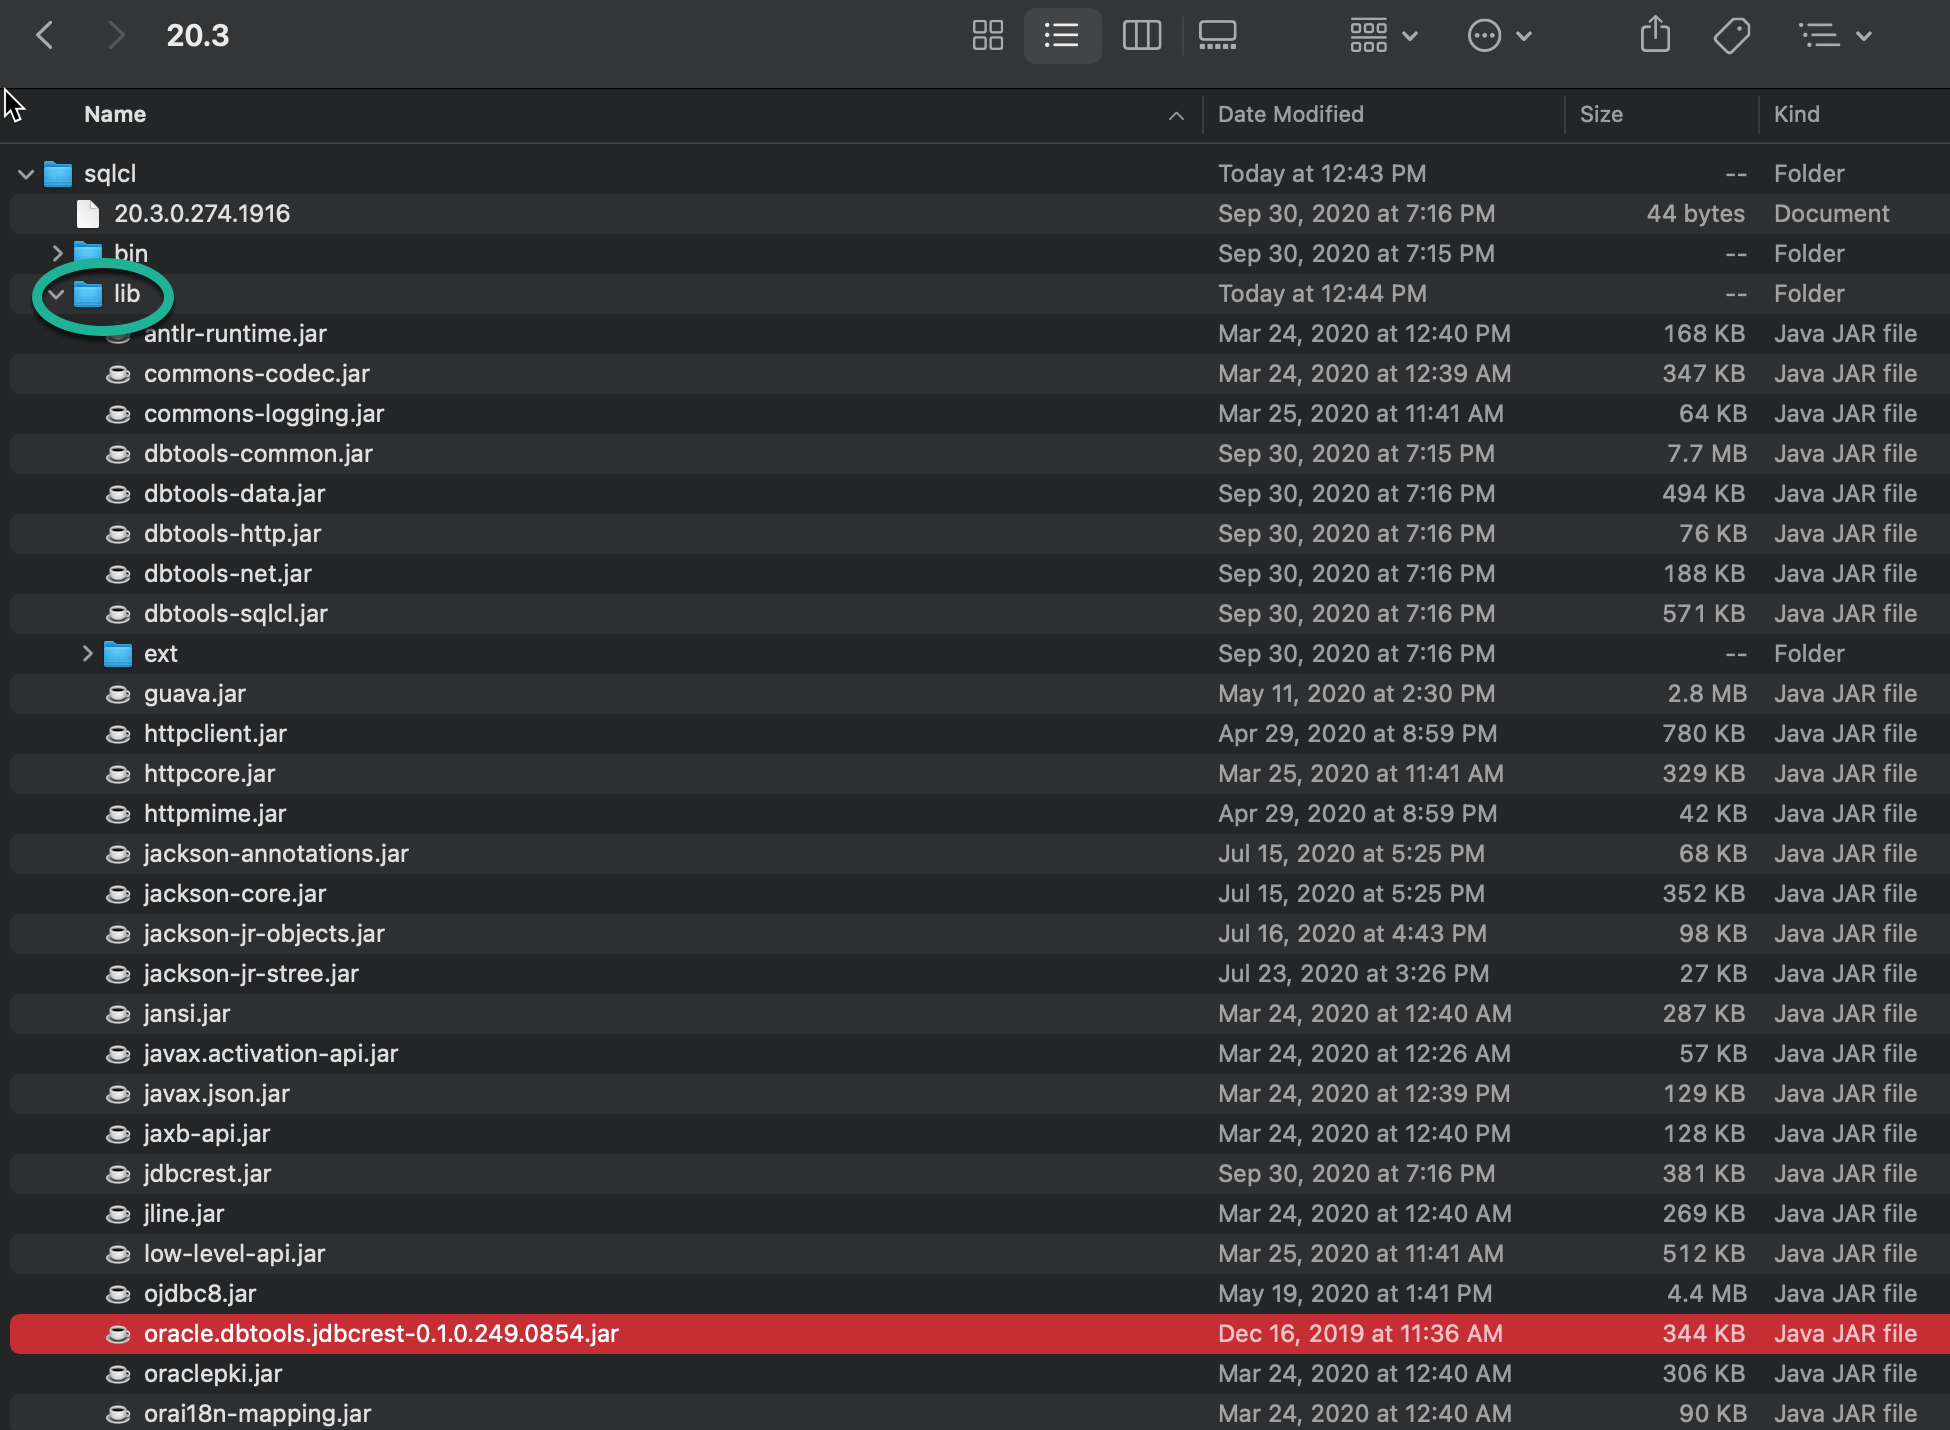
Task: Select the sqlcl folder icon
Action: click(58, 174)
